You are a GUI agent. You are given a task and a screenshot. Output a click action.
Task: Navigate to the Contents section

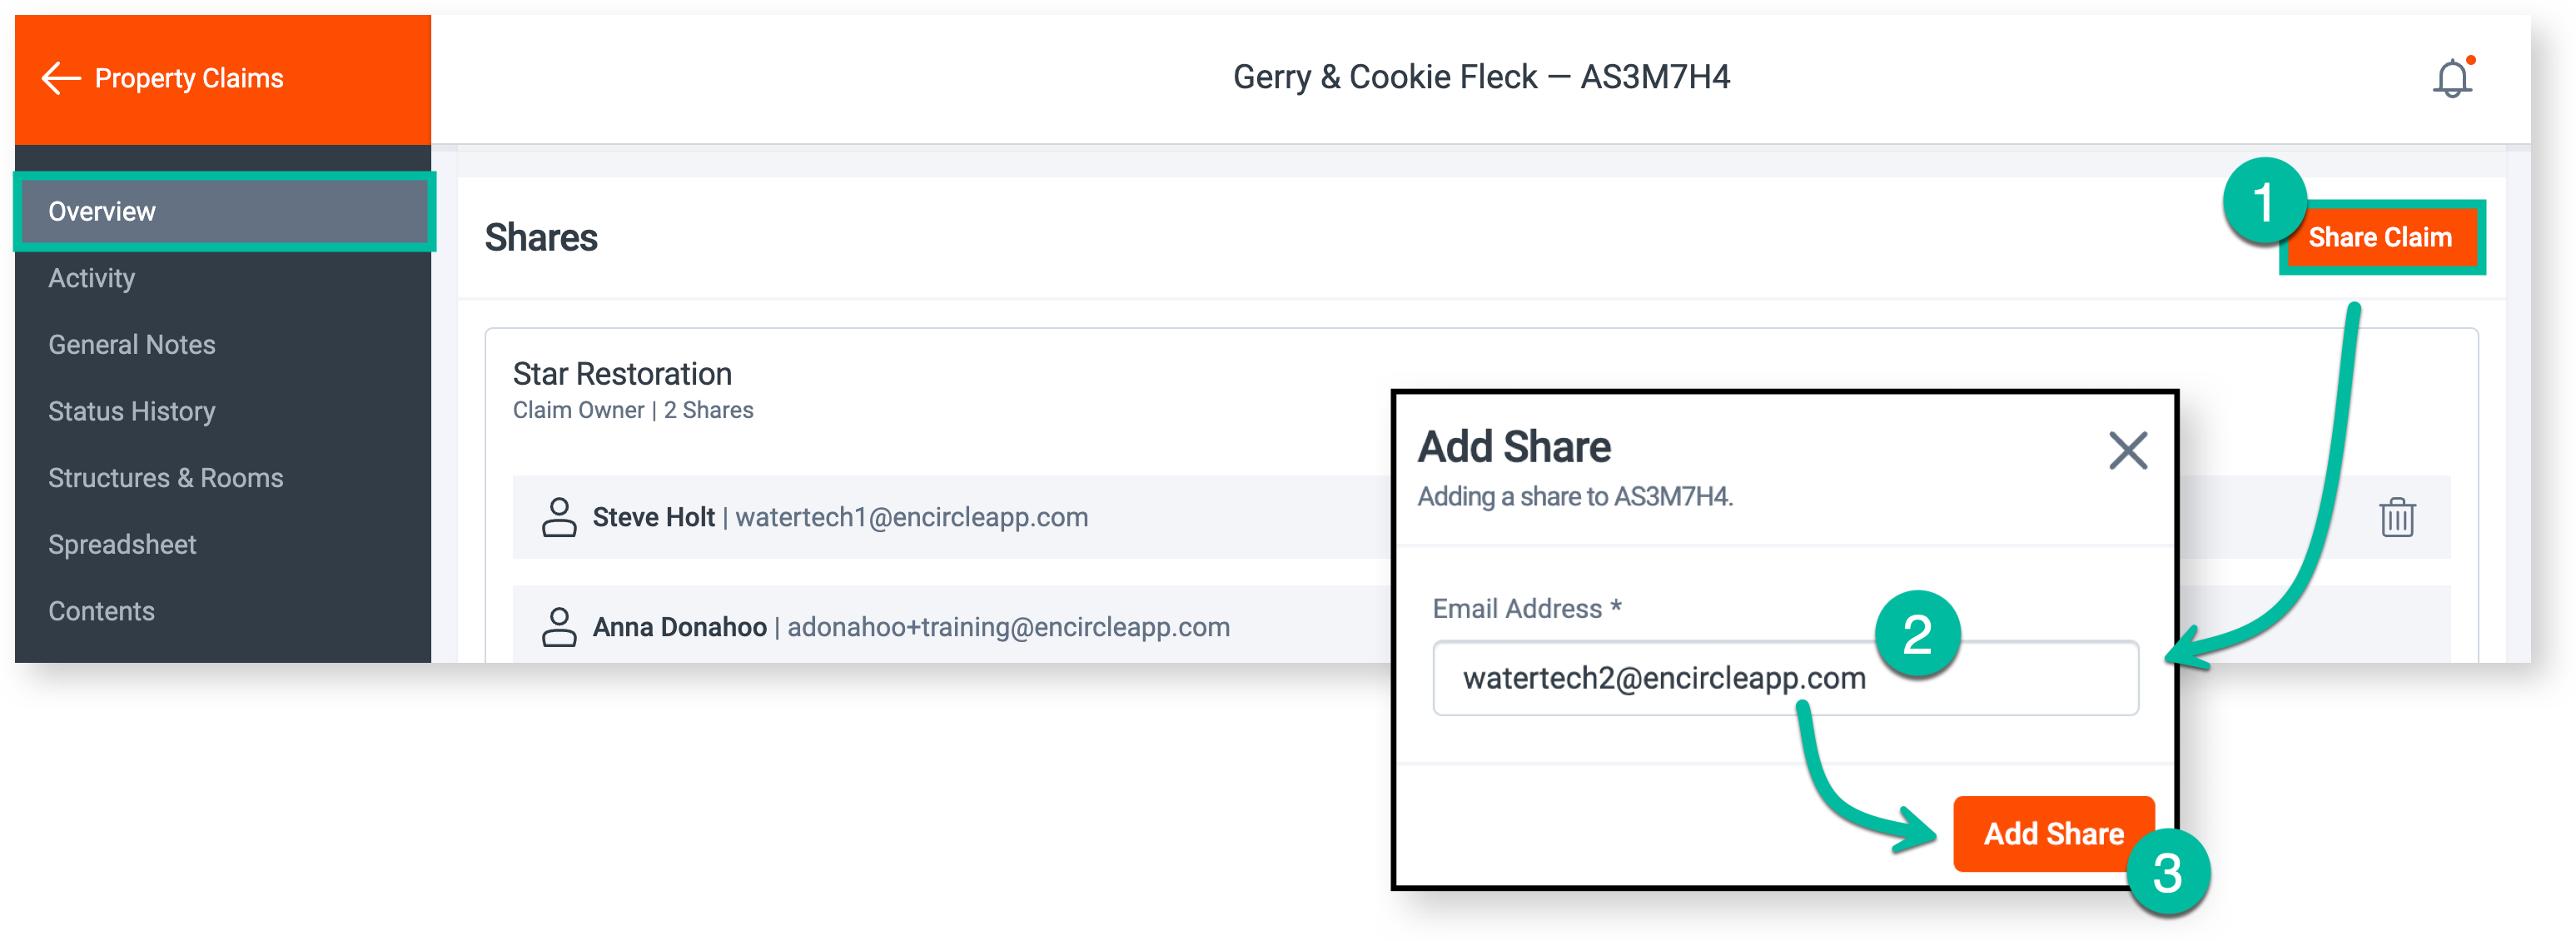click(x=101, y=610)
